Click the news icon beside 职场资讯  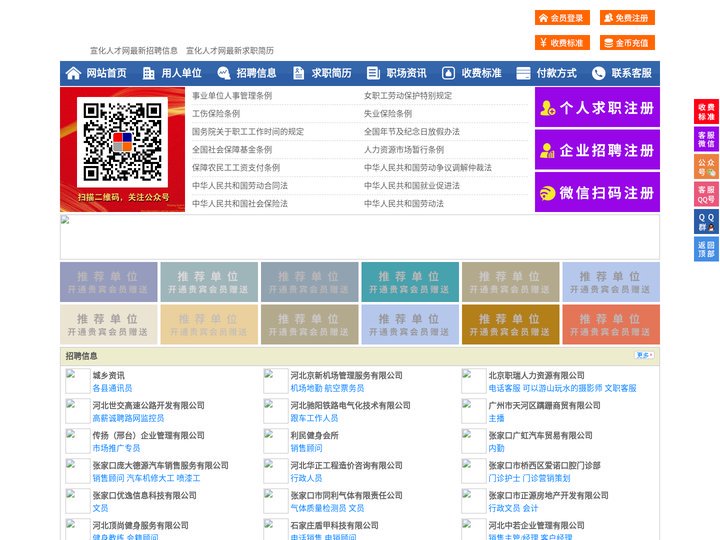373,73
